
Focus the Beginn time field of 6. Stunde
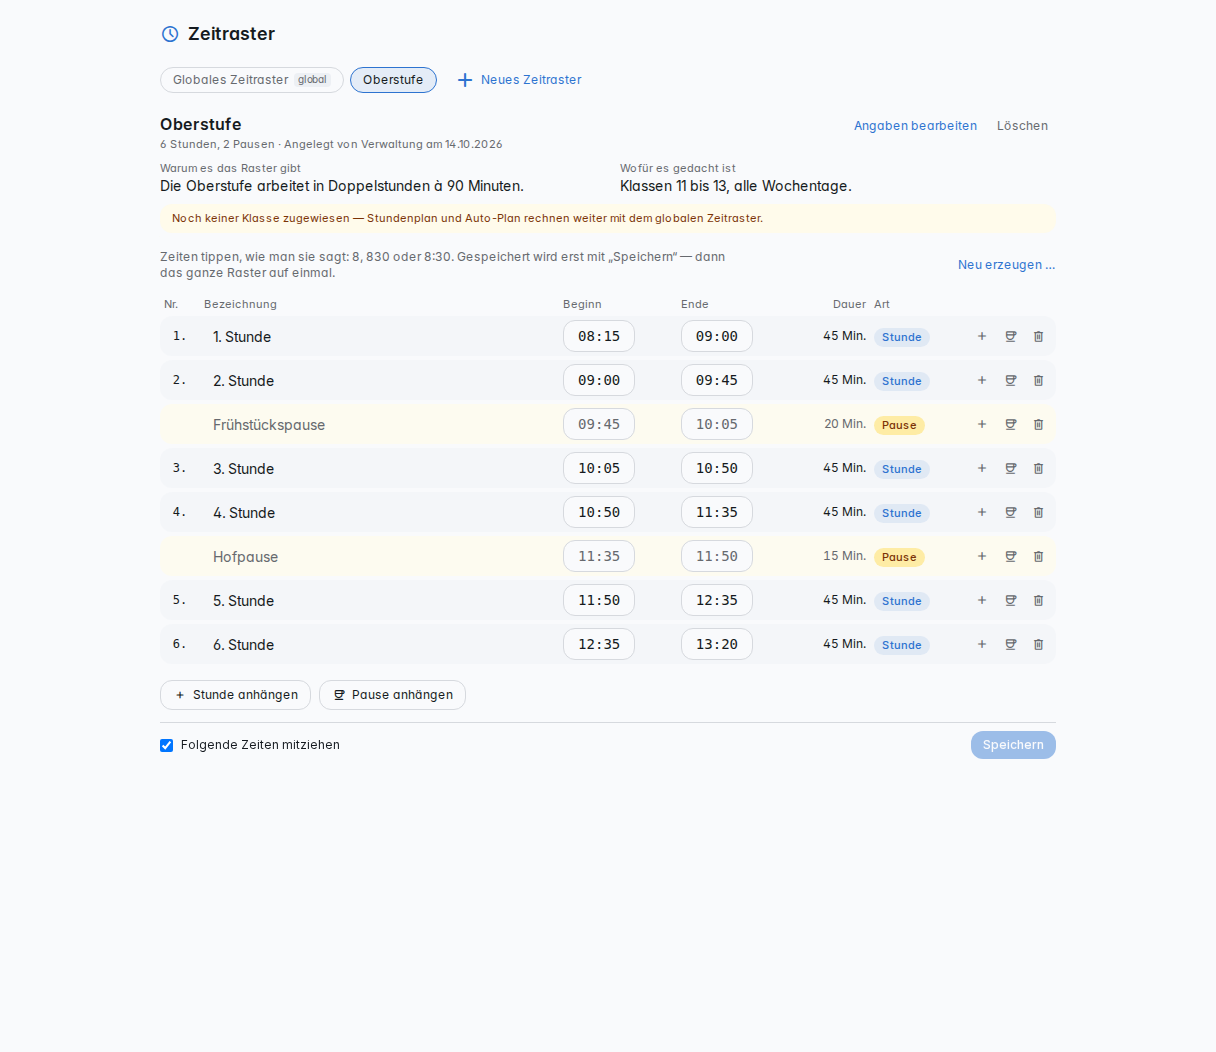click(599, 645)
